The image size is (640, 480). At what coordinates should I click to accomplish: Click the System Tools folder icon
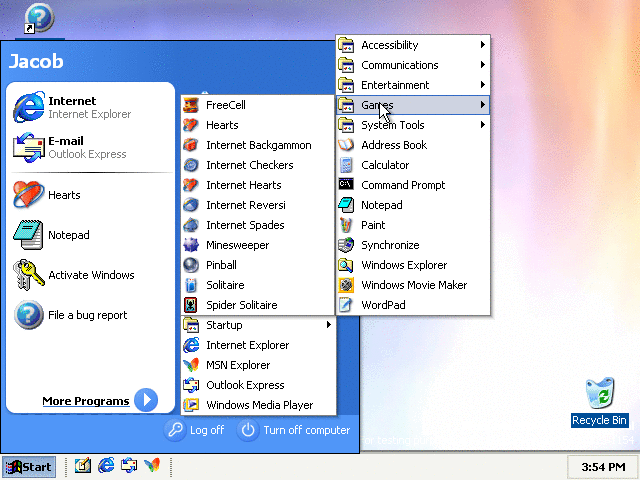coord(346,125)
